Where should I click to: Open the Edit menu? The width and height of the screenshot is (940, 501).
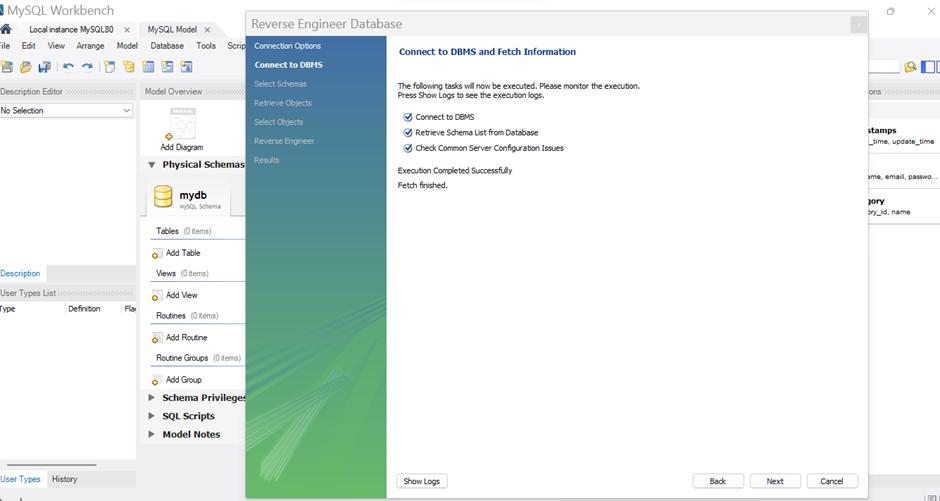tap(29, 46)
